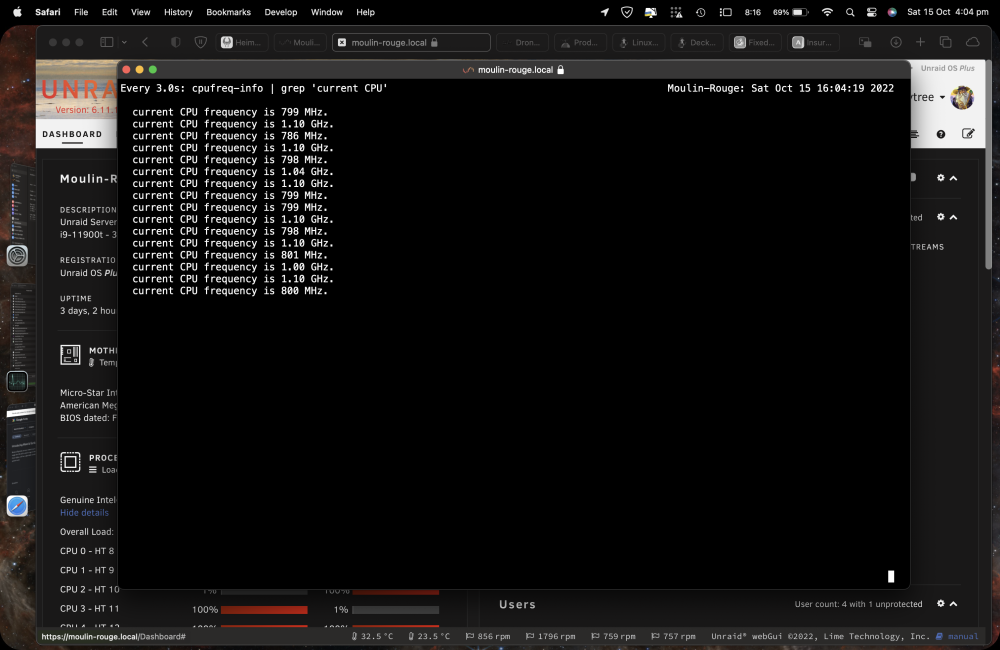Switch to the Insur... tab
1000x650 pixels.
point(812,42)
